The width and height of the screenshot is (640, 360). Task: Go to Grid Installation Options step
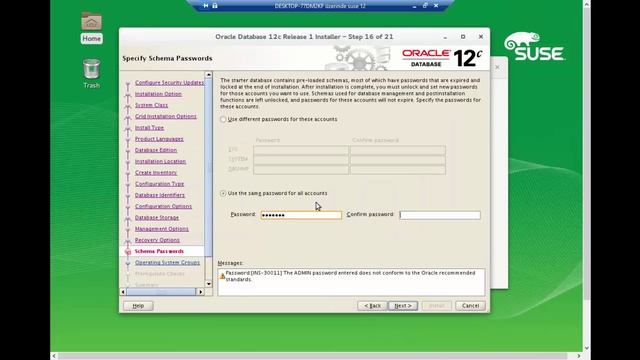pyautogui.click(x=166, y=116)
